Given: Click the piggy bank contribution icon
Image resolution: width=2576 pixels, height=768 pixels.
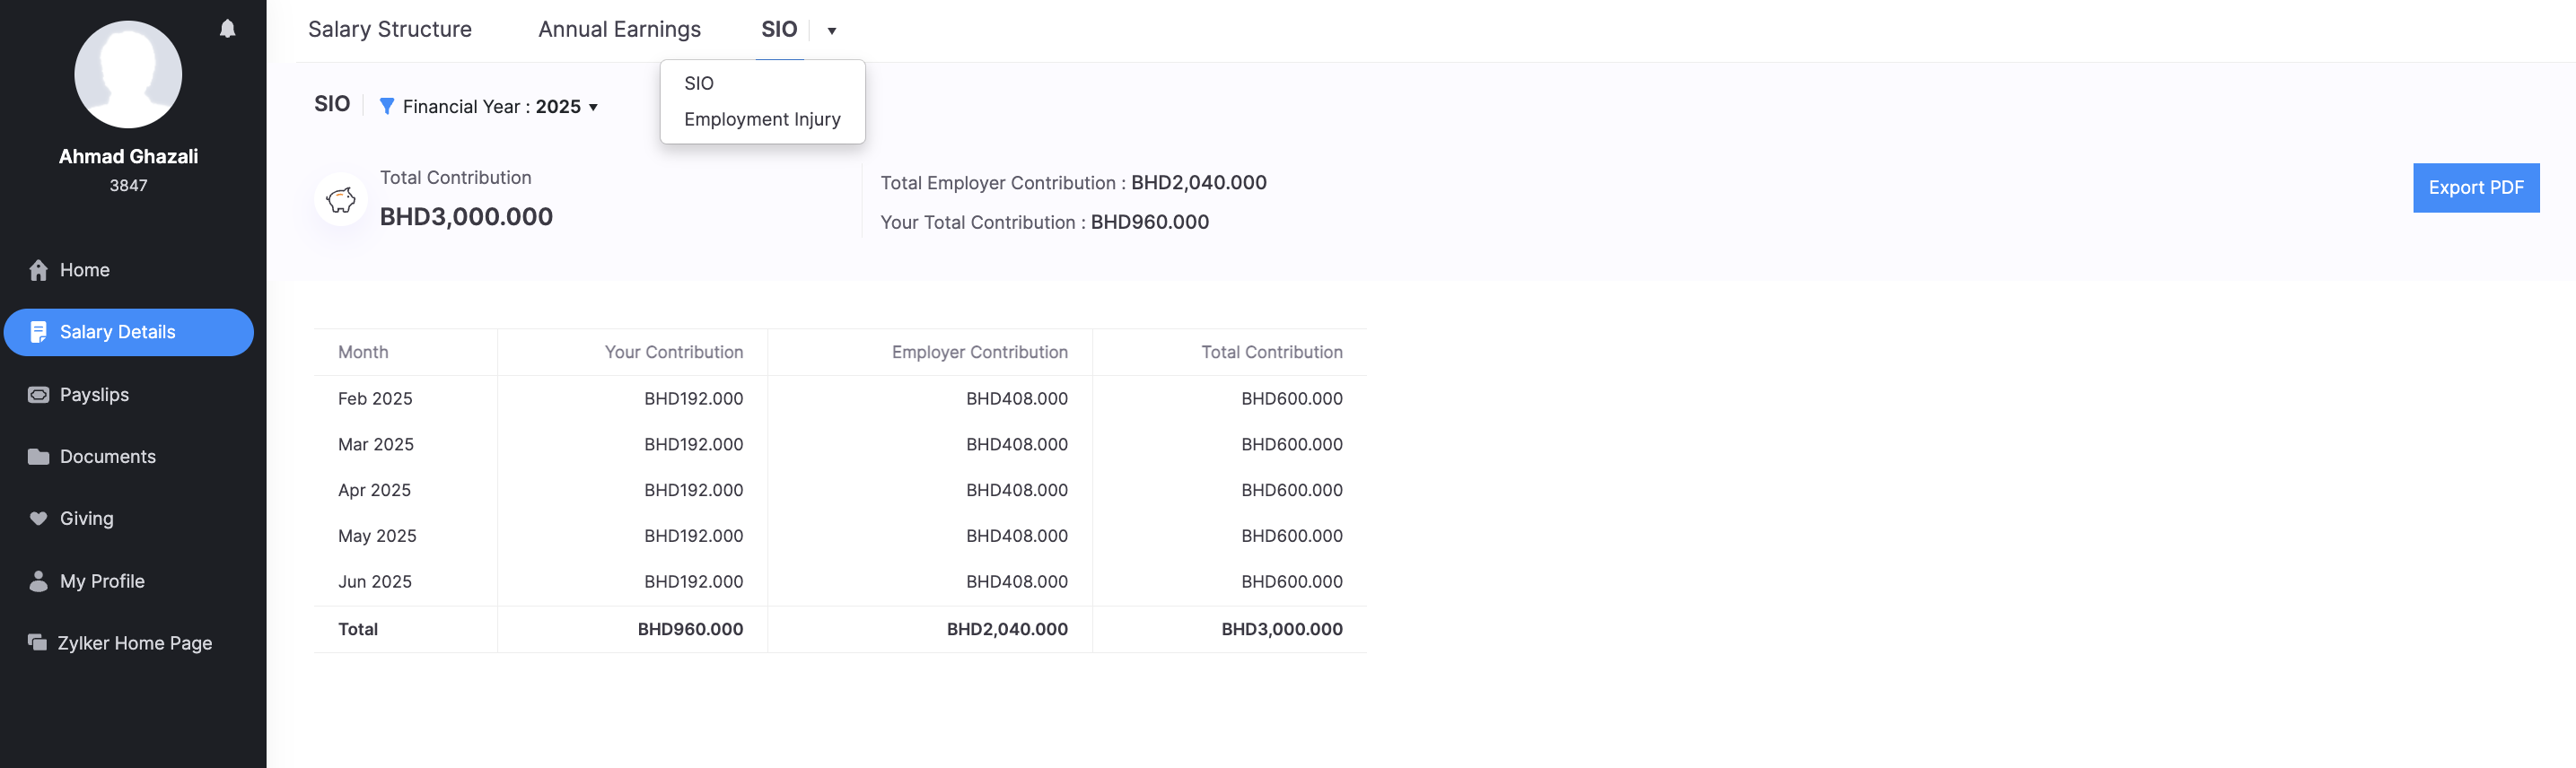Looking at the screenshot, I should [x=341, y=200].
